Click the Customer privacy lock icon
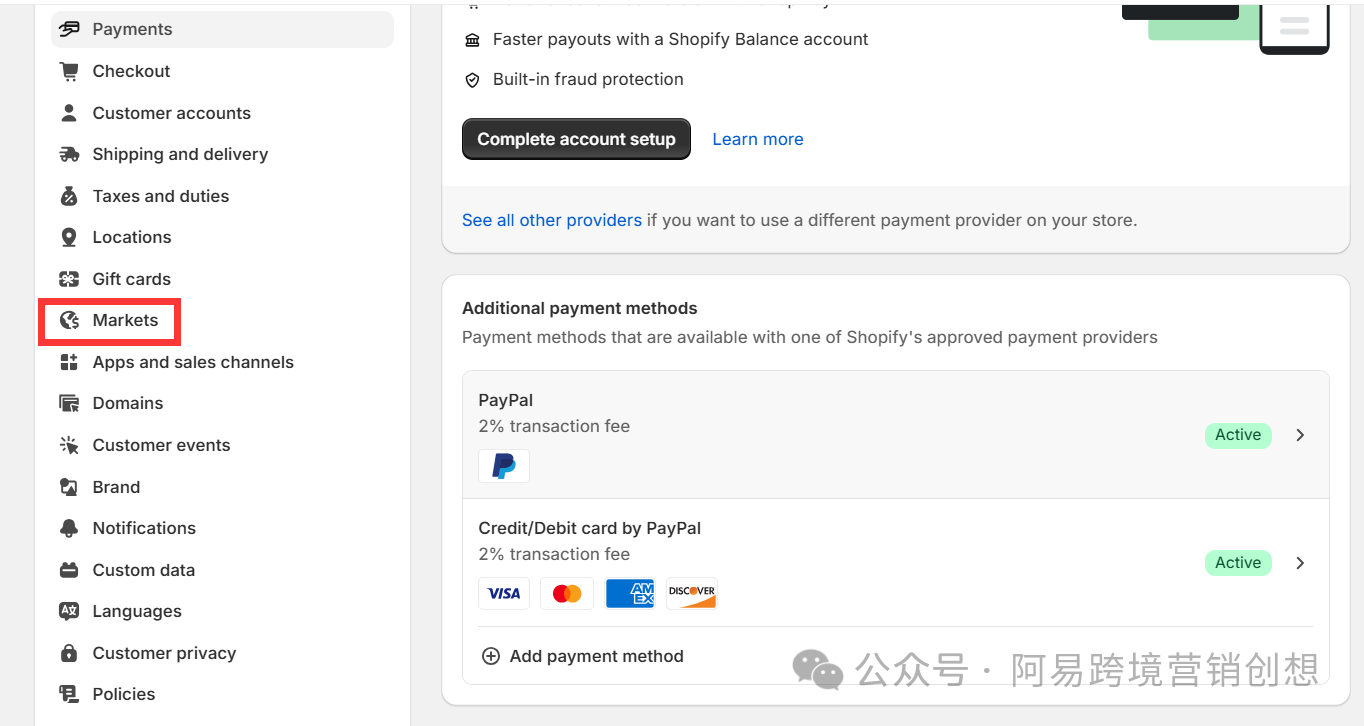1364x726 pixels. [69, 653]
